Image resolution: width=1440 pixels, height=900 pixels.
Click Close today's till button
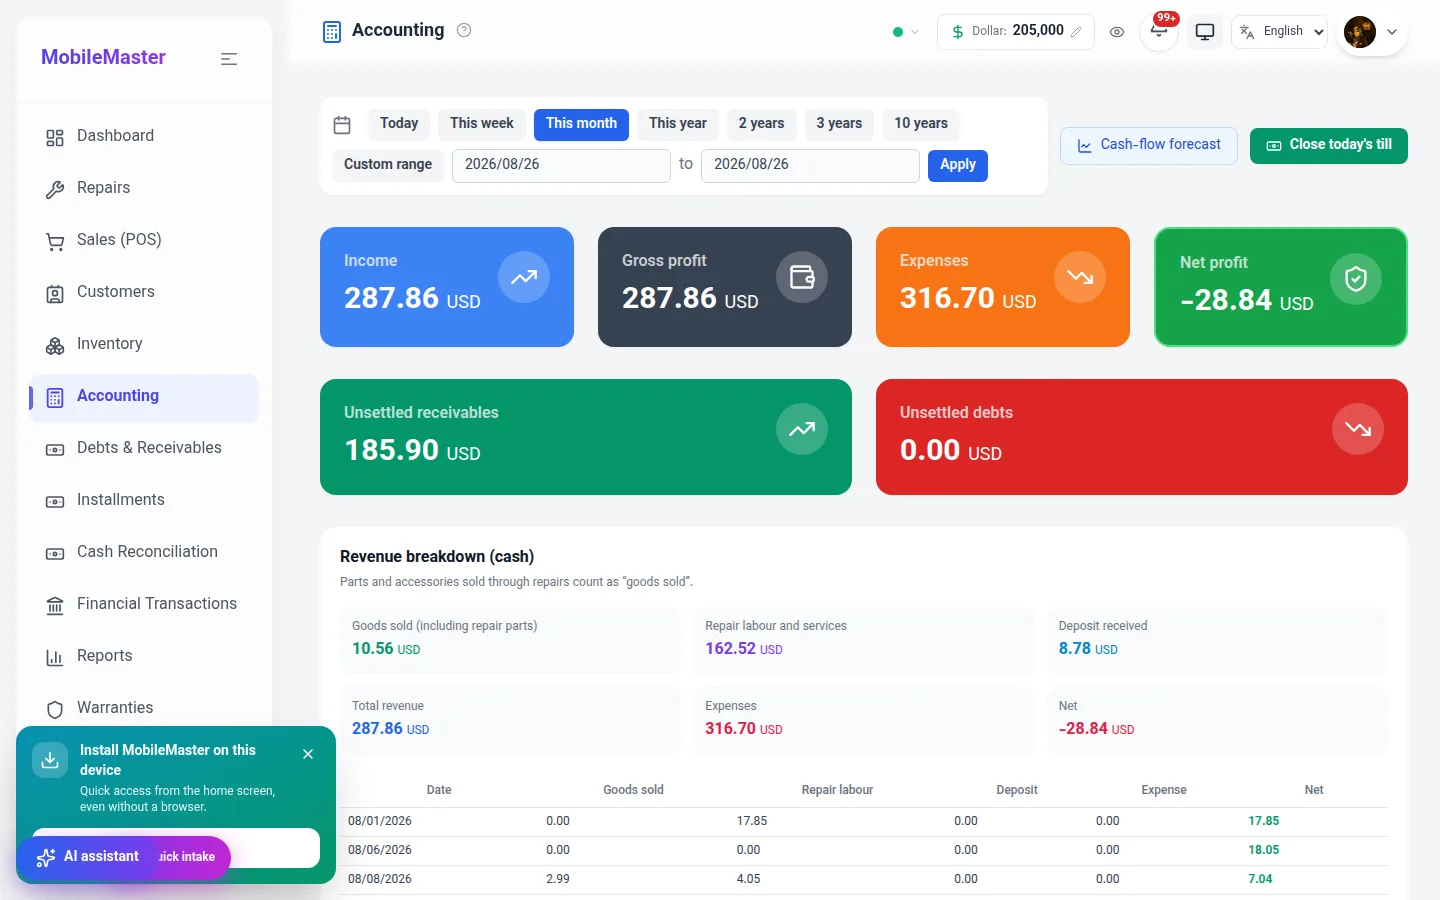click(x=1329, y=146)
